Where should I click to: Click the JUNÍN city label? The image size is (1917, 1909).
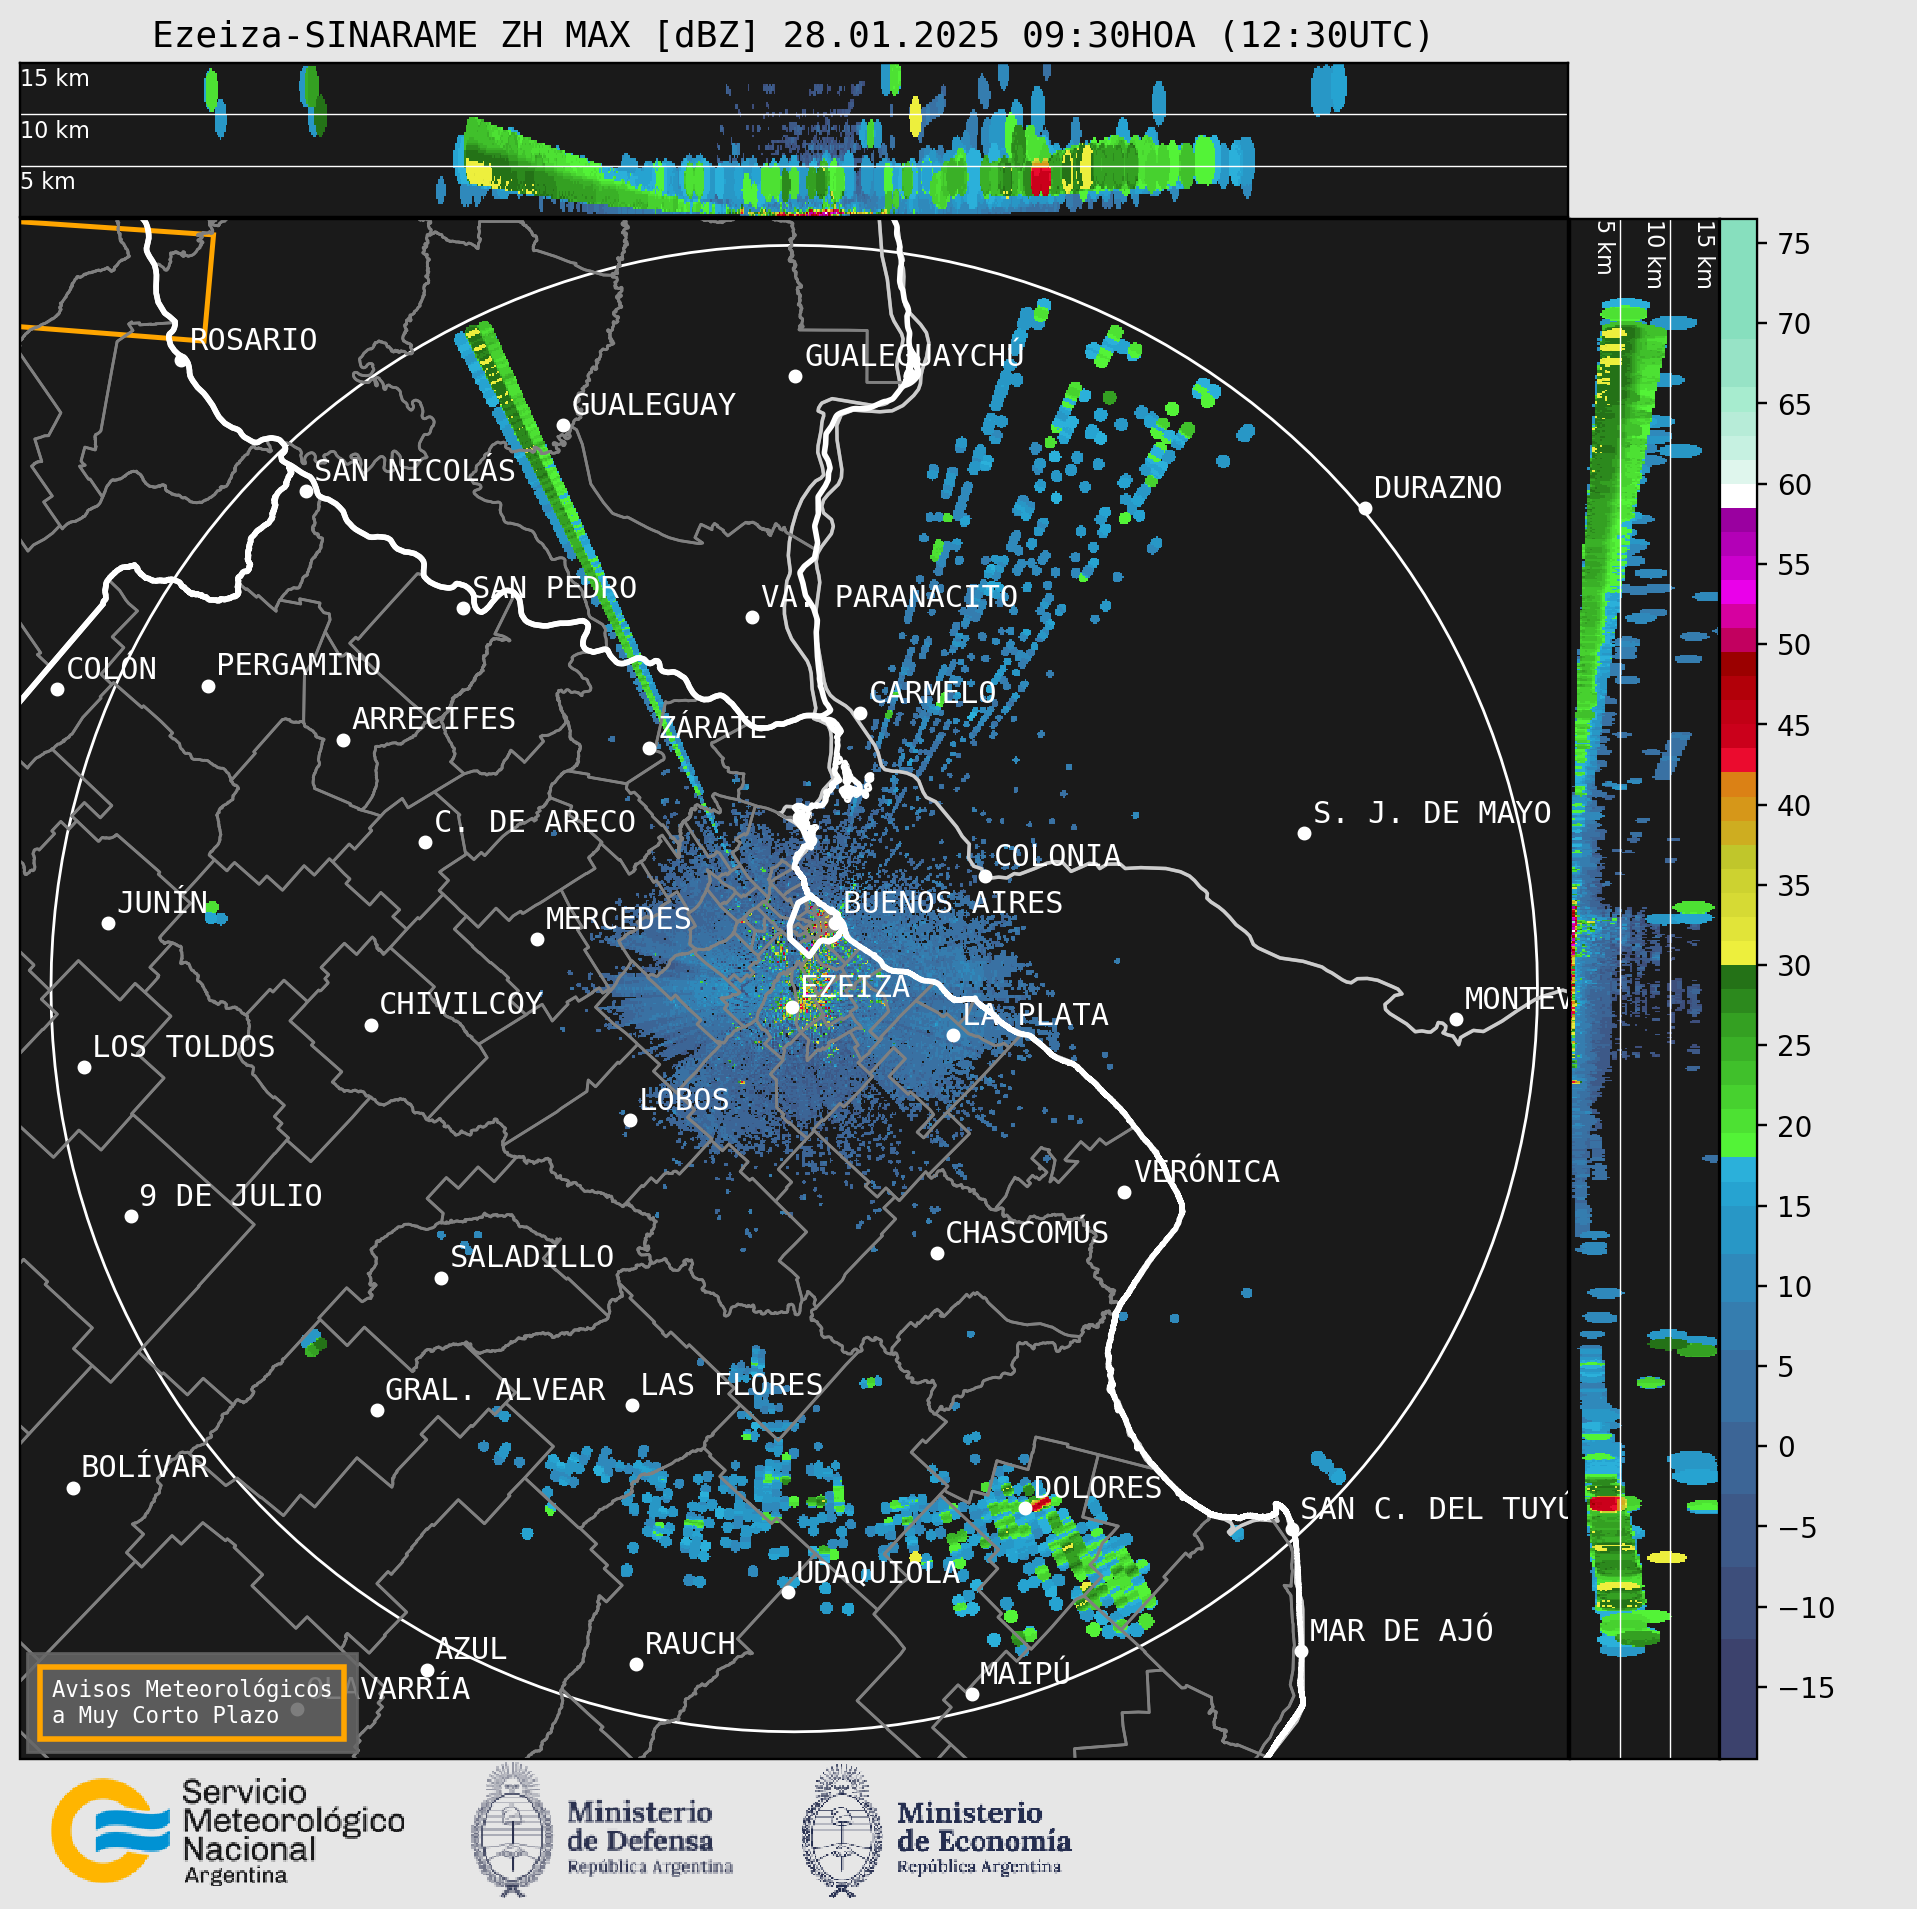162,902
